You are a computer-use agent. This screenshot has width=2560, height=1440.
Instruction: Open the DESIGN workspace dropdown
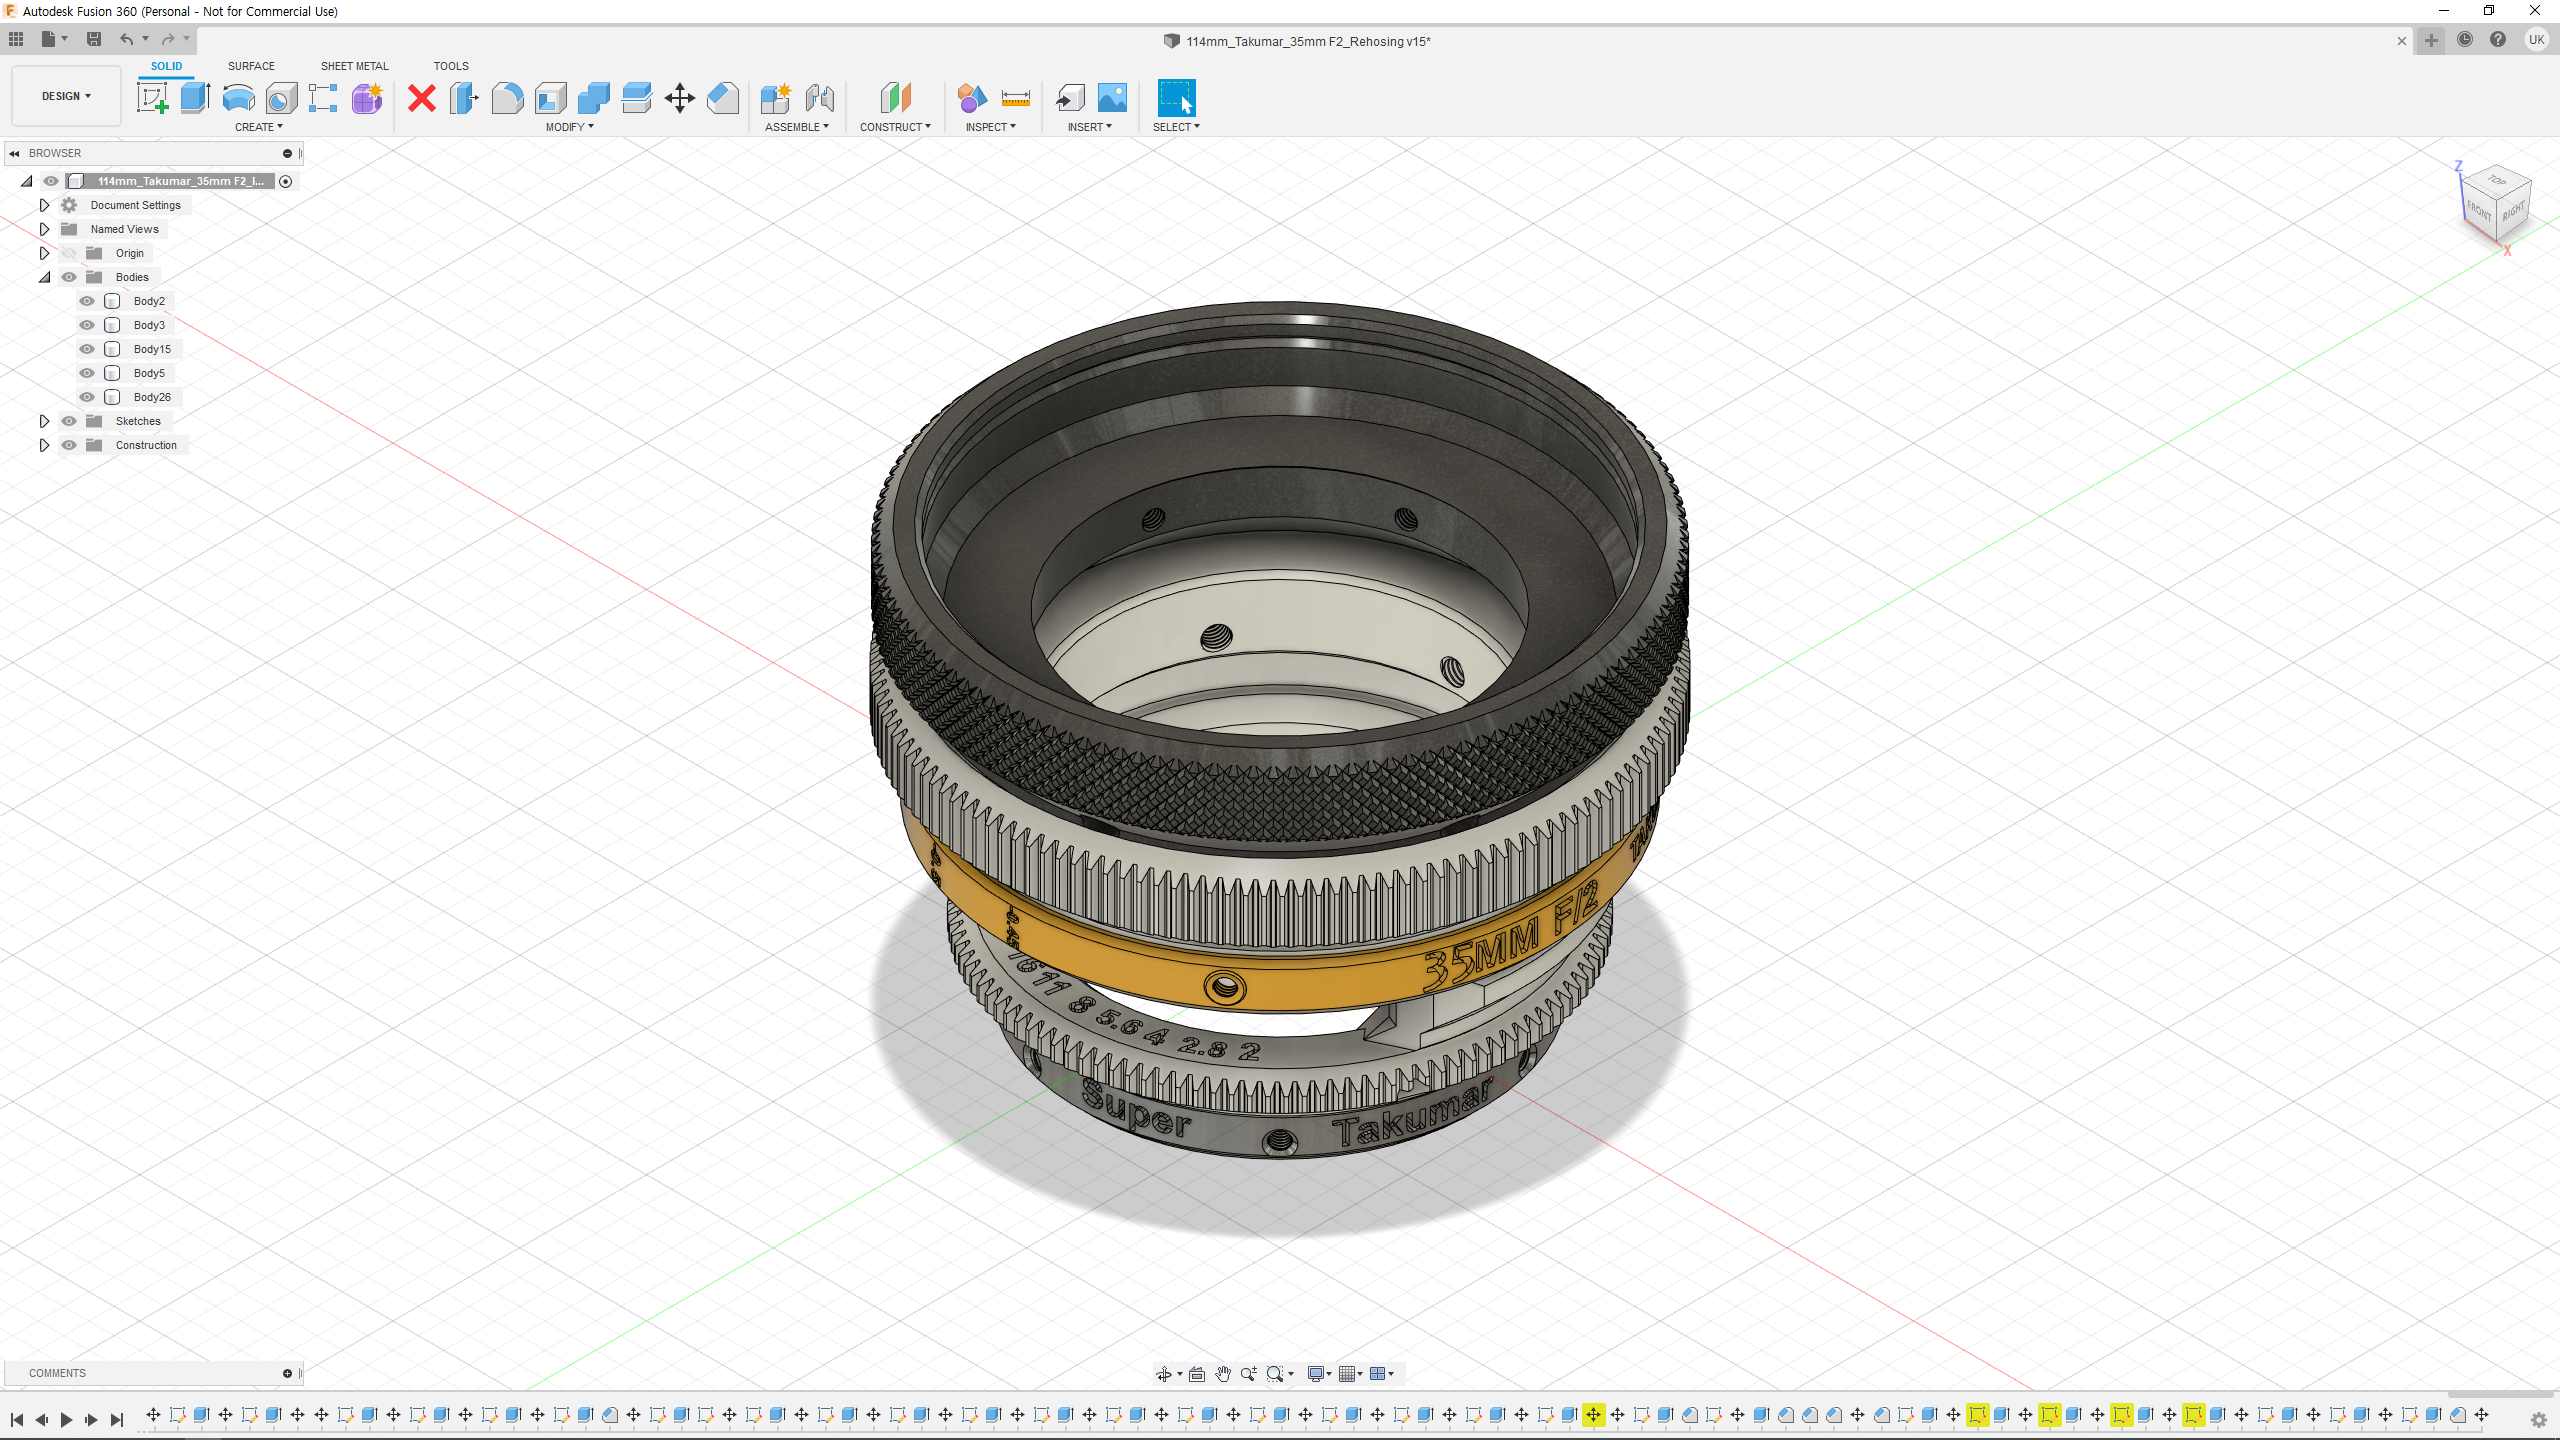66,96
